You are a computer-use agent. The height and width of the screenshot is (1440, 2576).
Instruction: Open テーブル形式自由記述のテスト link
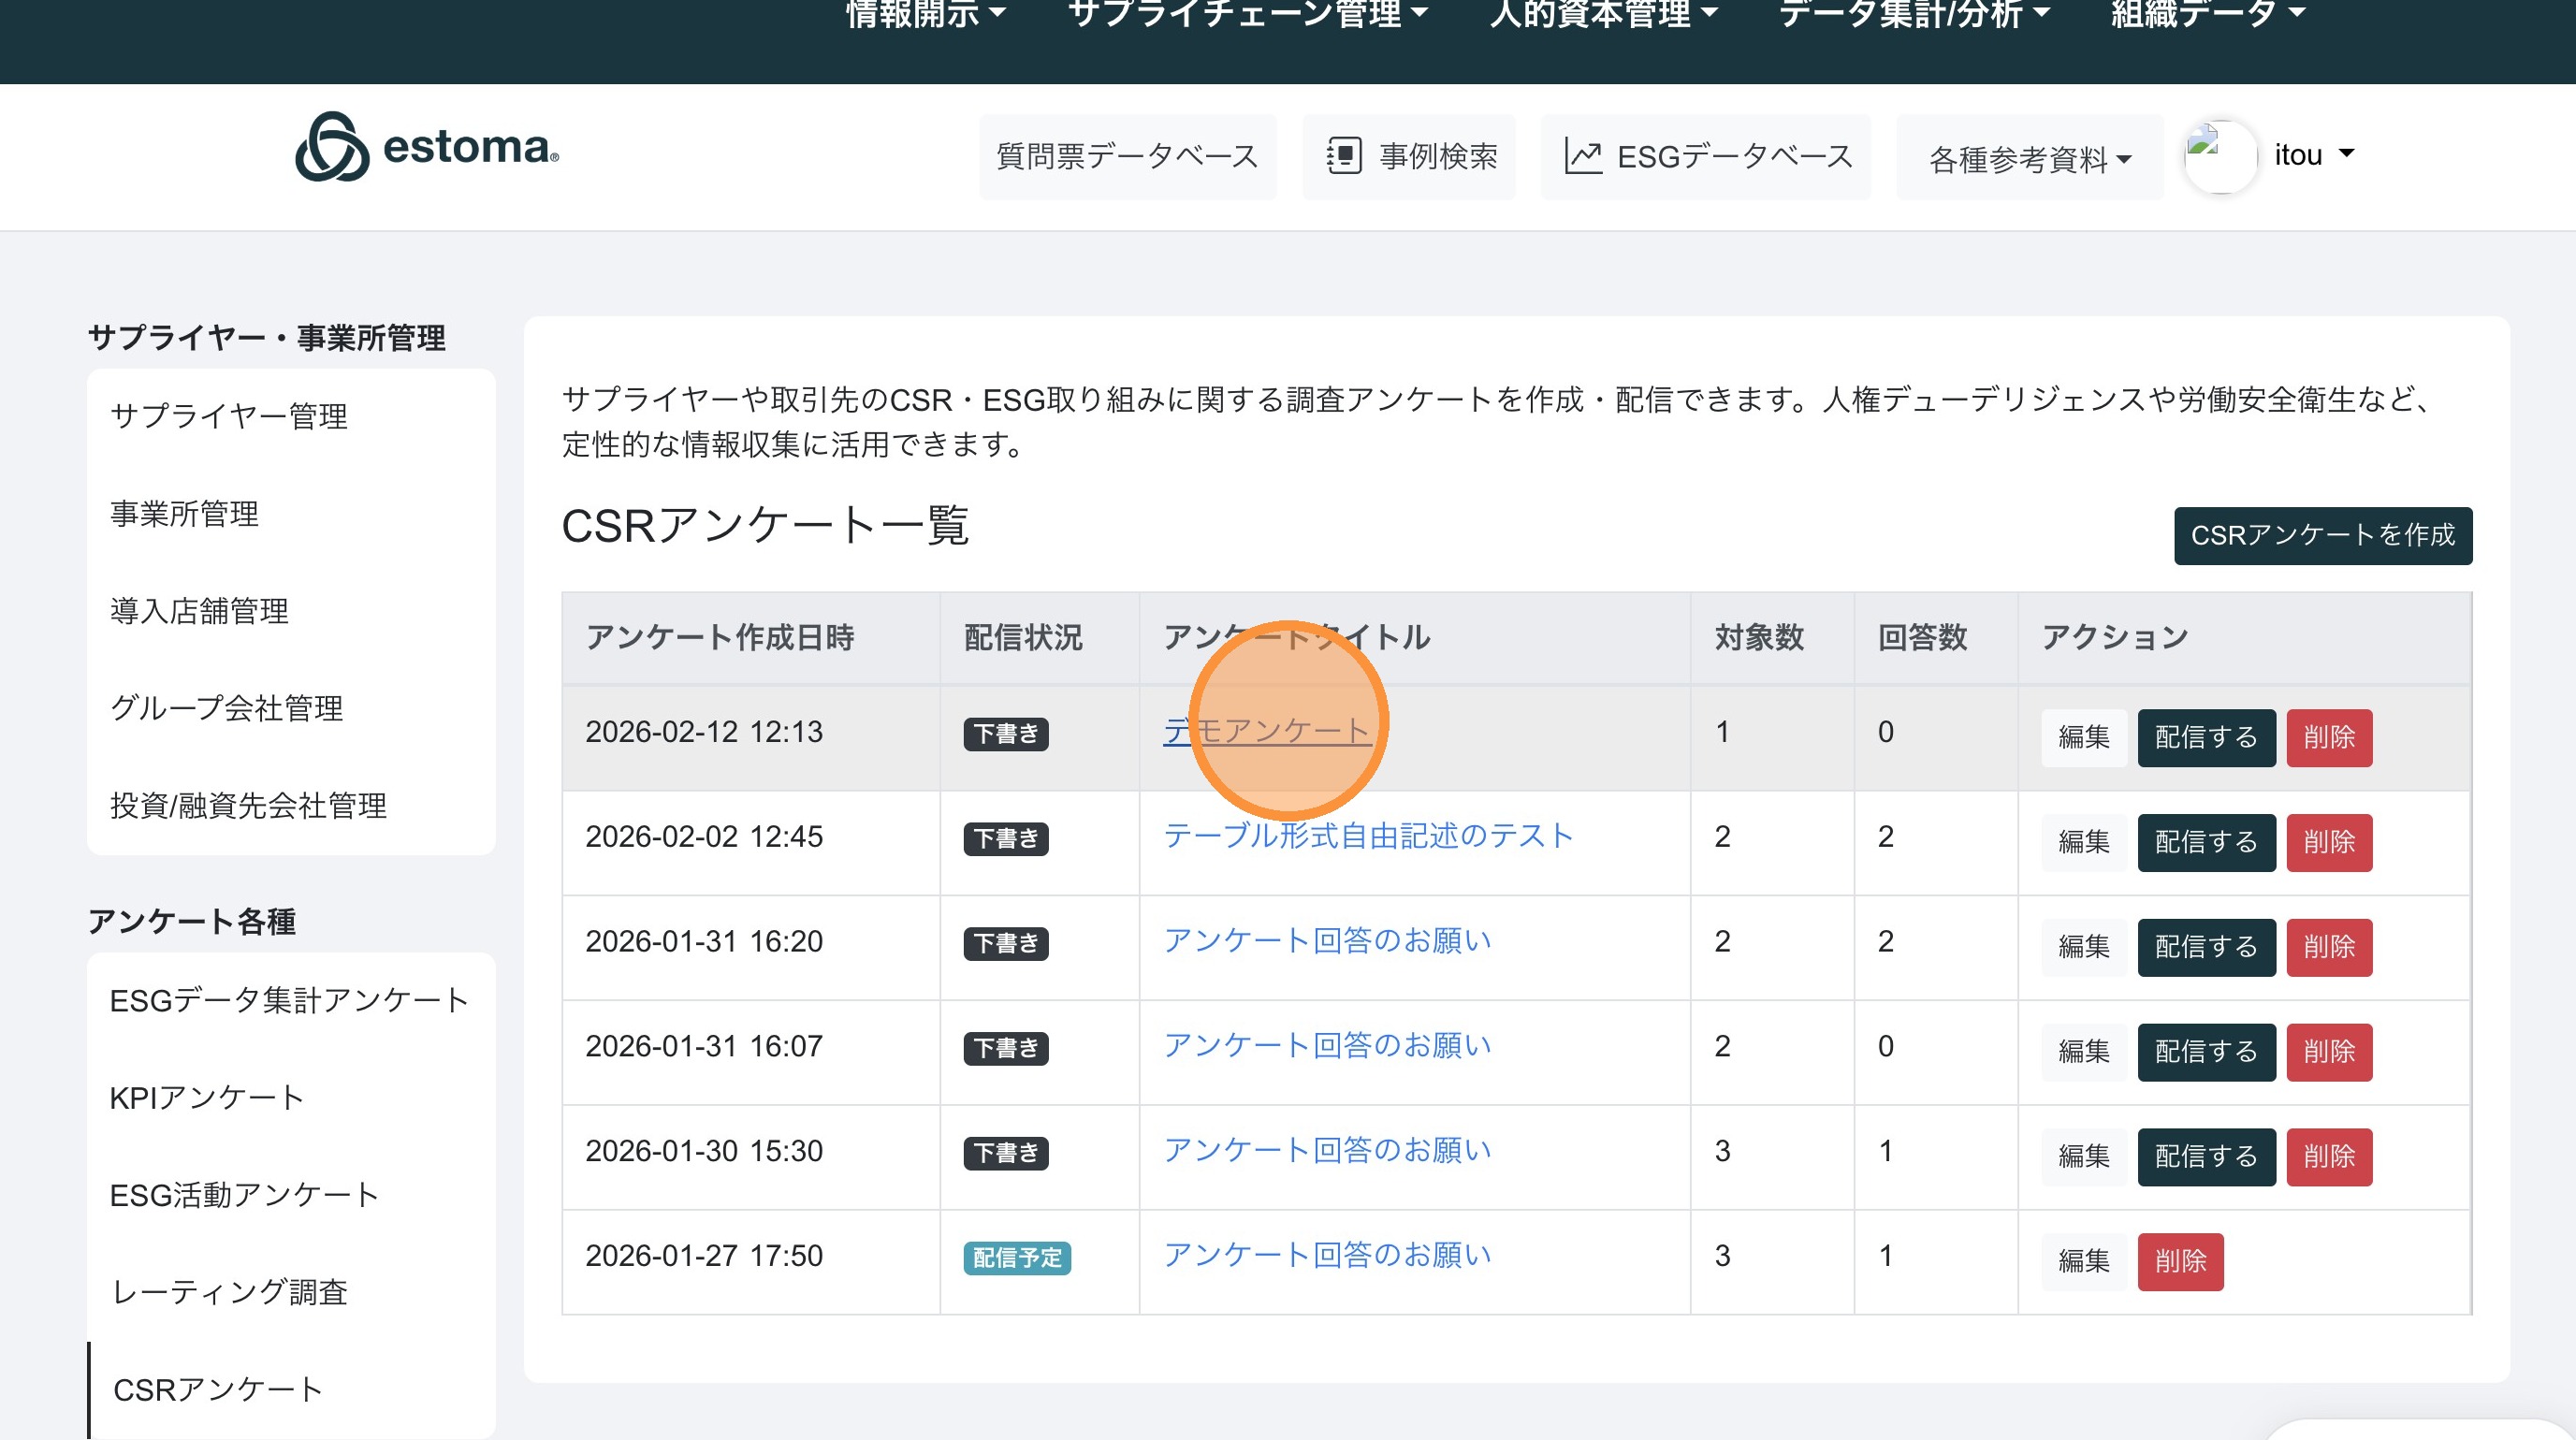[1367, 836]
